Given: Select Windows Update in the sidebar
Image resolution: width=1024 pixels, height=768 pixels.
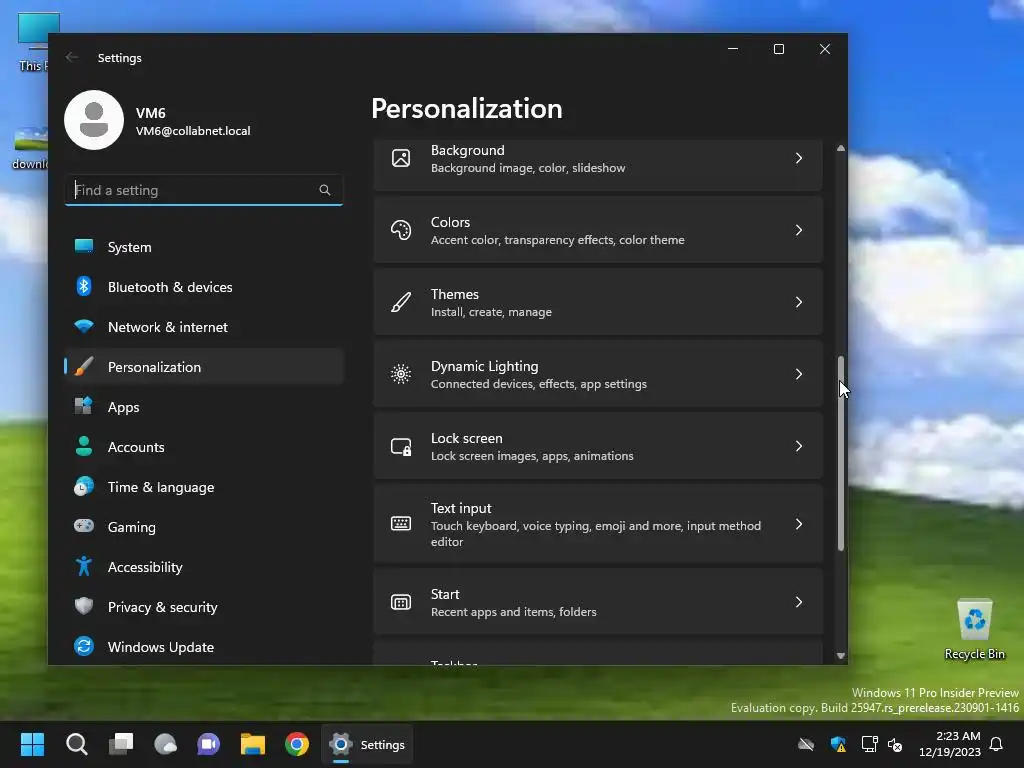Looking at the screenshot, I should tap(204, 647).
